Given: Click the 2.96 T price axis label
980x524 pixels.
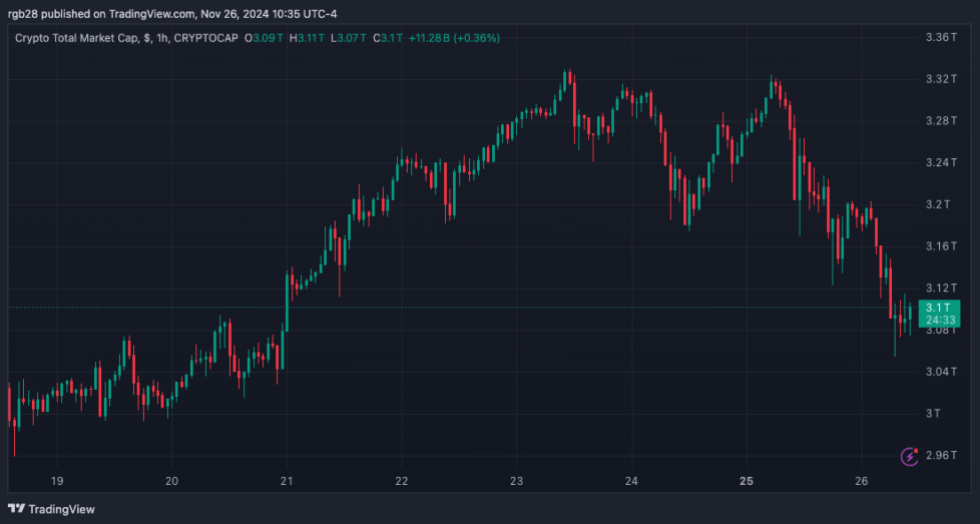Looking at the screenshot, I should coord(943,455).
